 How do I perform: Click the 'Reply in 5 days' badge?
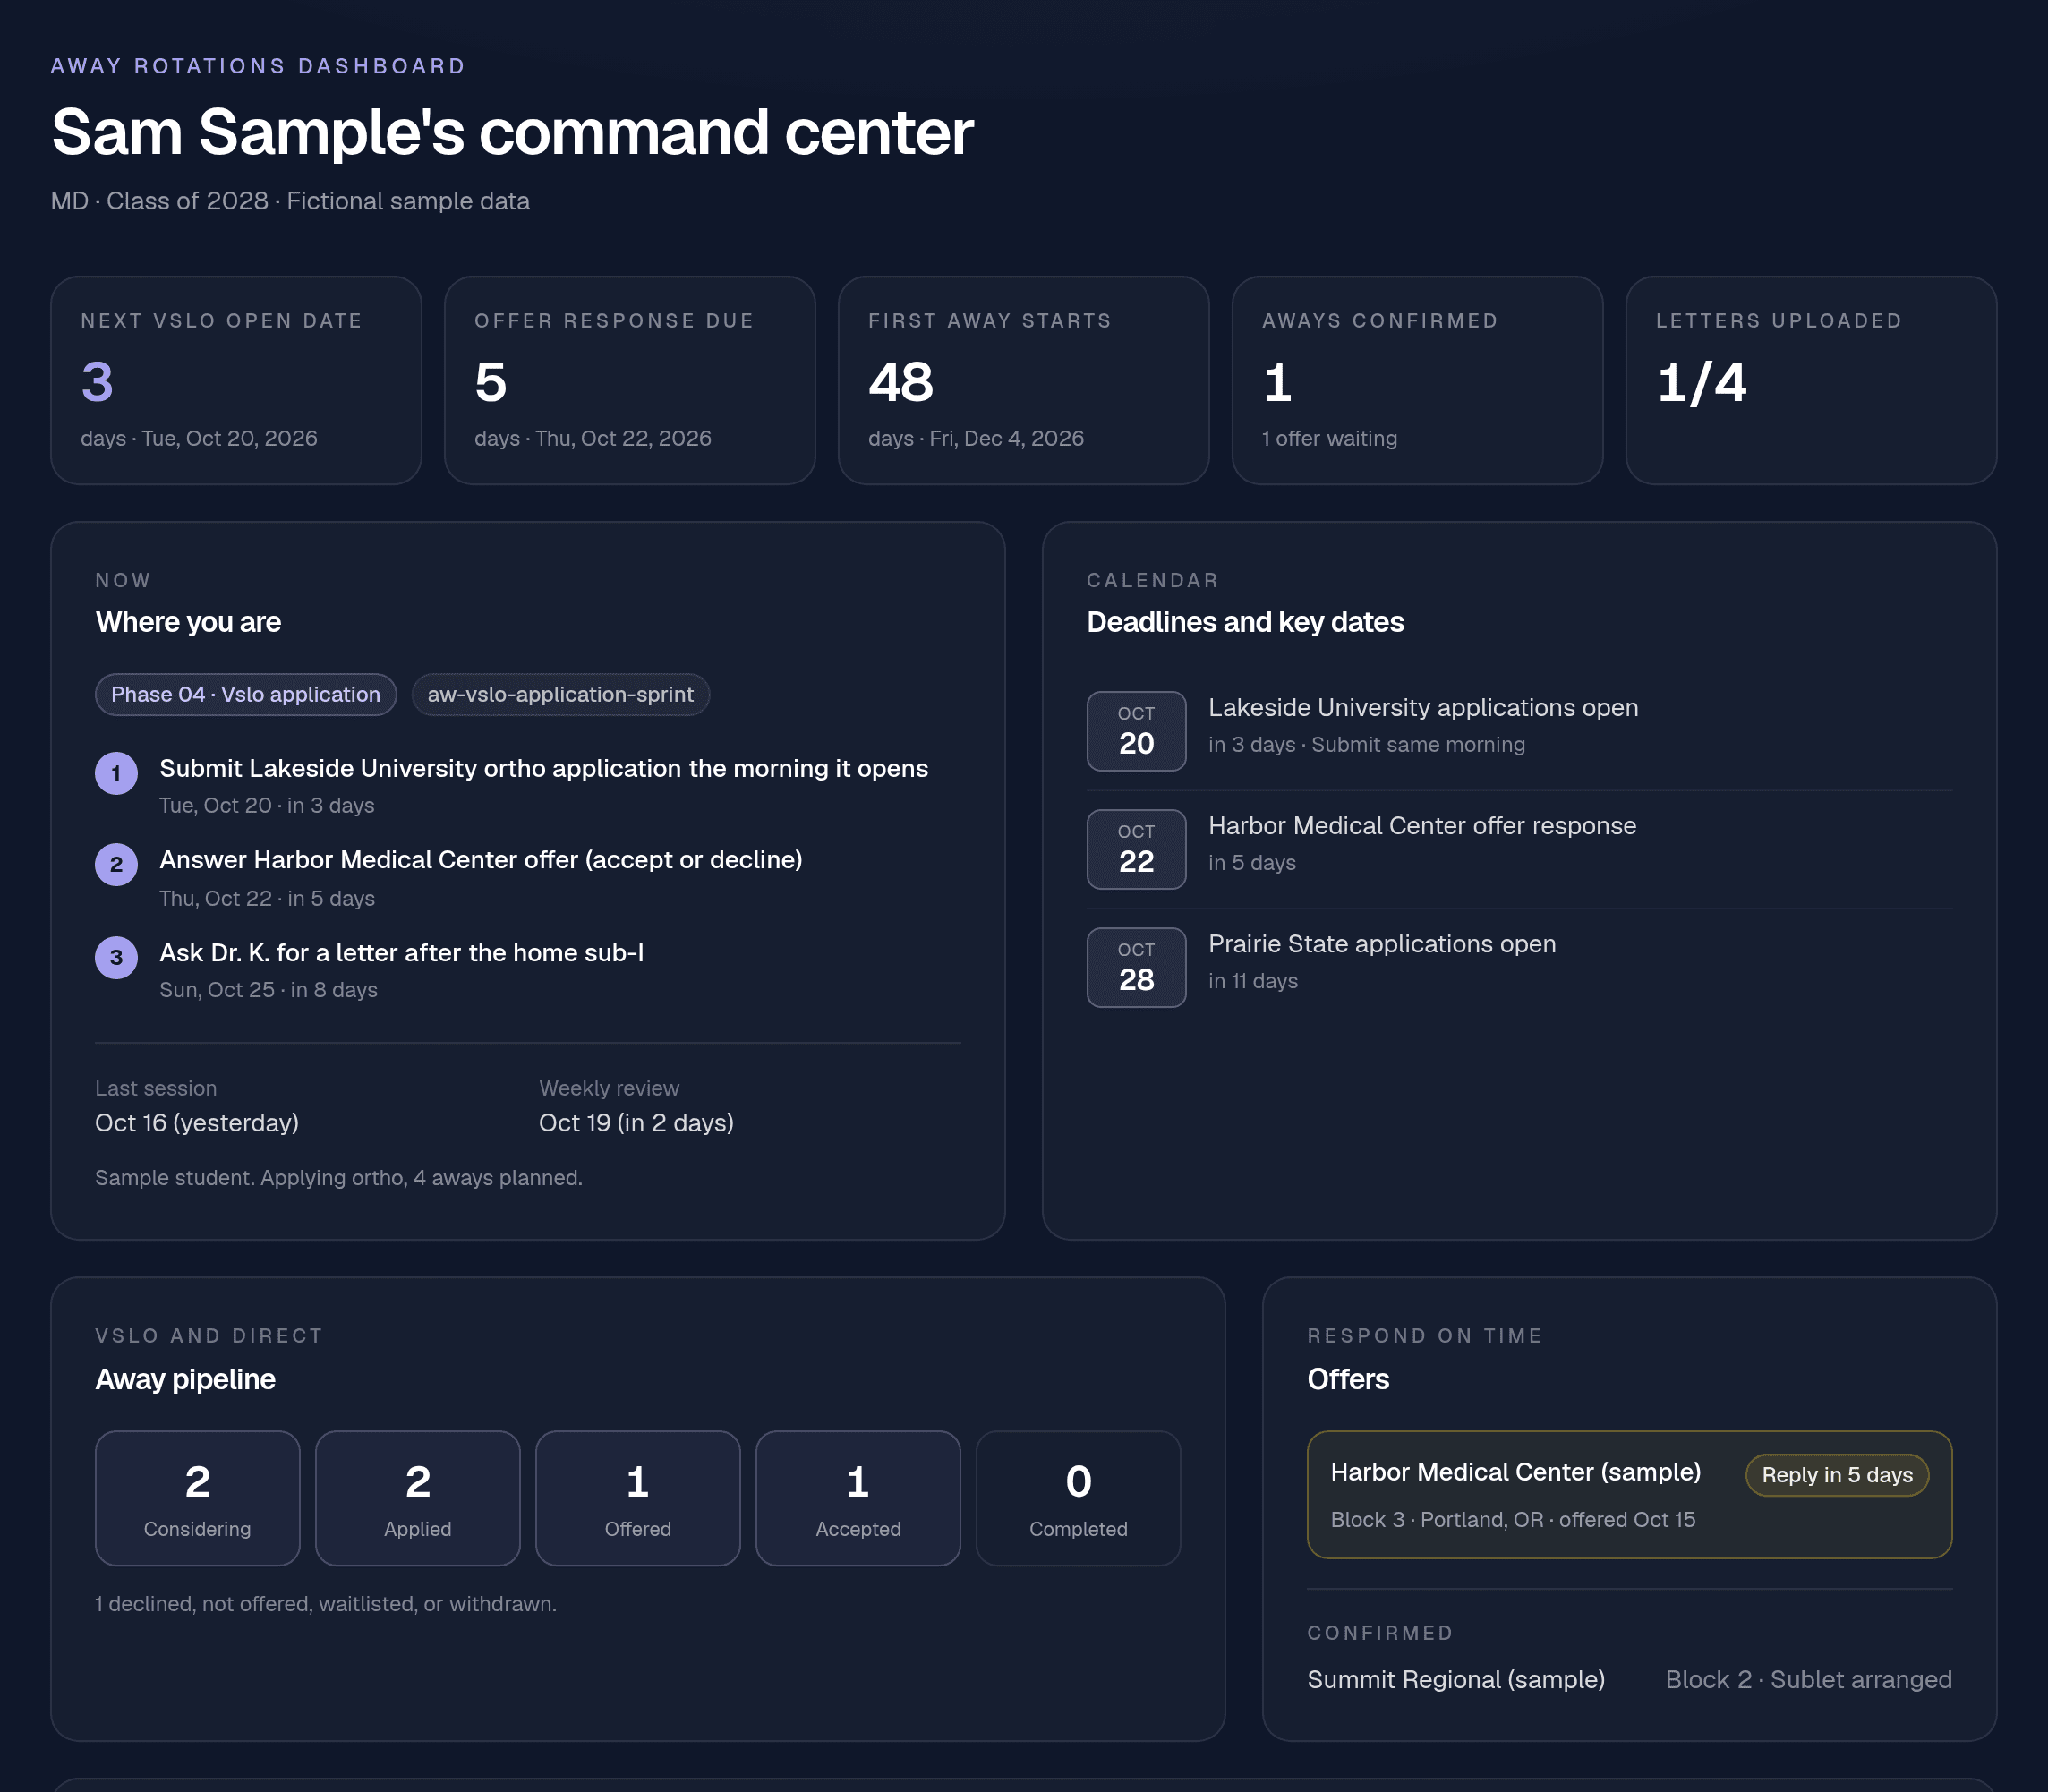(1837, 1475)
